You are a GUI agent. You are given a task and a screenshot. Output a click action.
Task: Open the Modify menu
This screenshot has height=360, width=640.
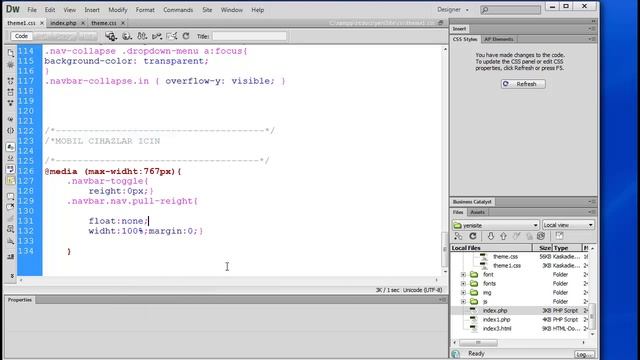coord(118,10)
